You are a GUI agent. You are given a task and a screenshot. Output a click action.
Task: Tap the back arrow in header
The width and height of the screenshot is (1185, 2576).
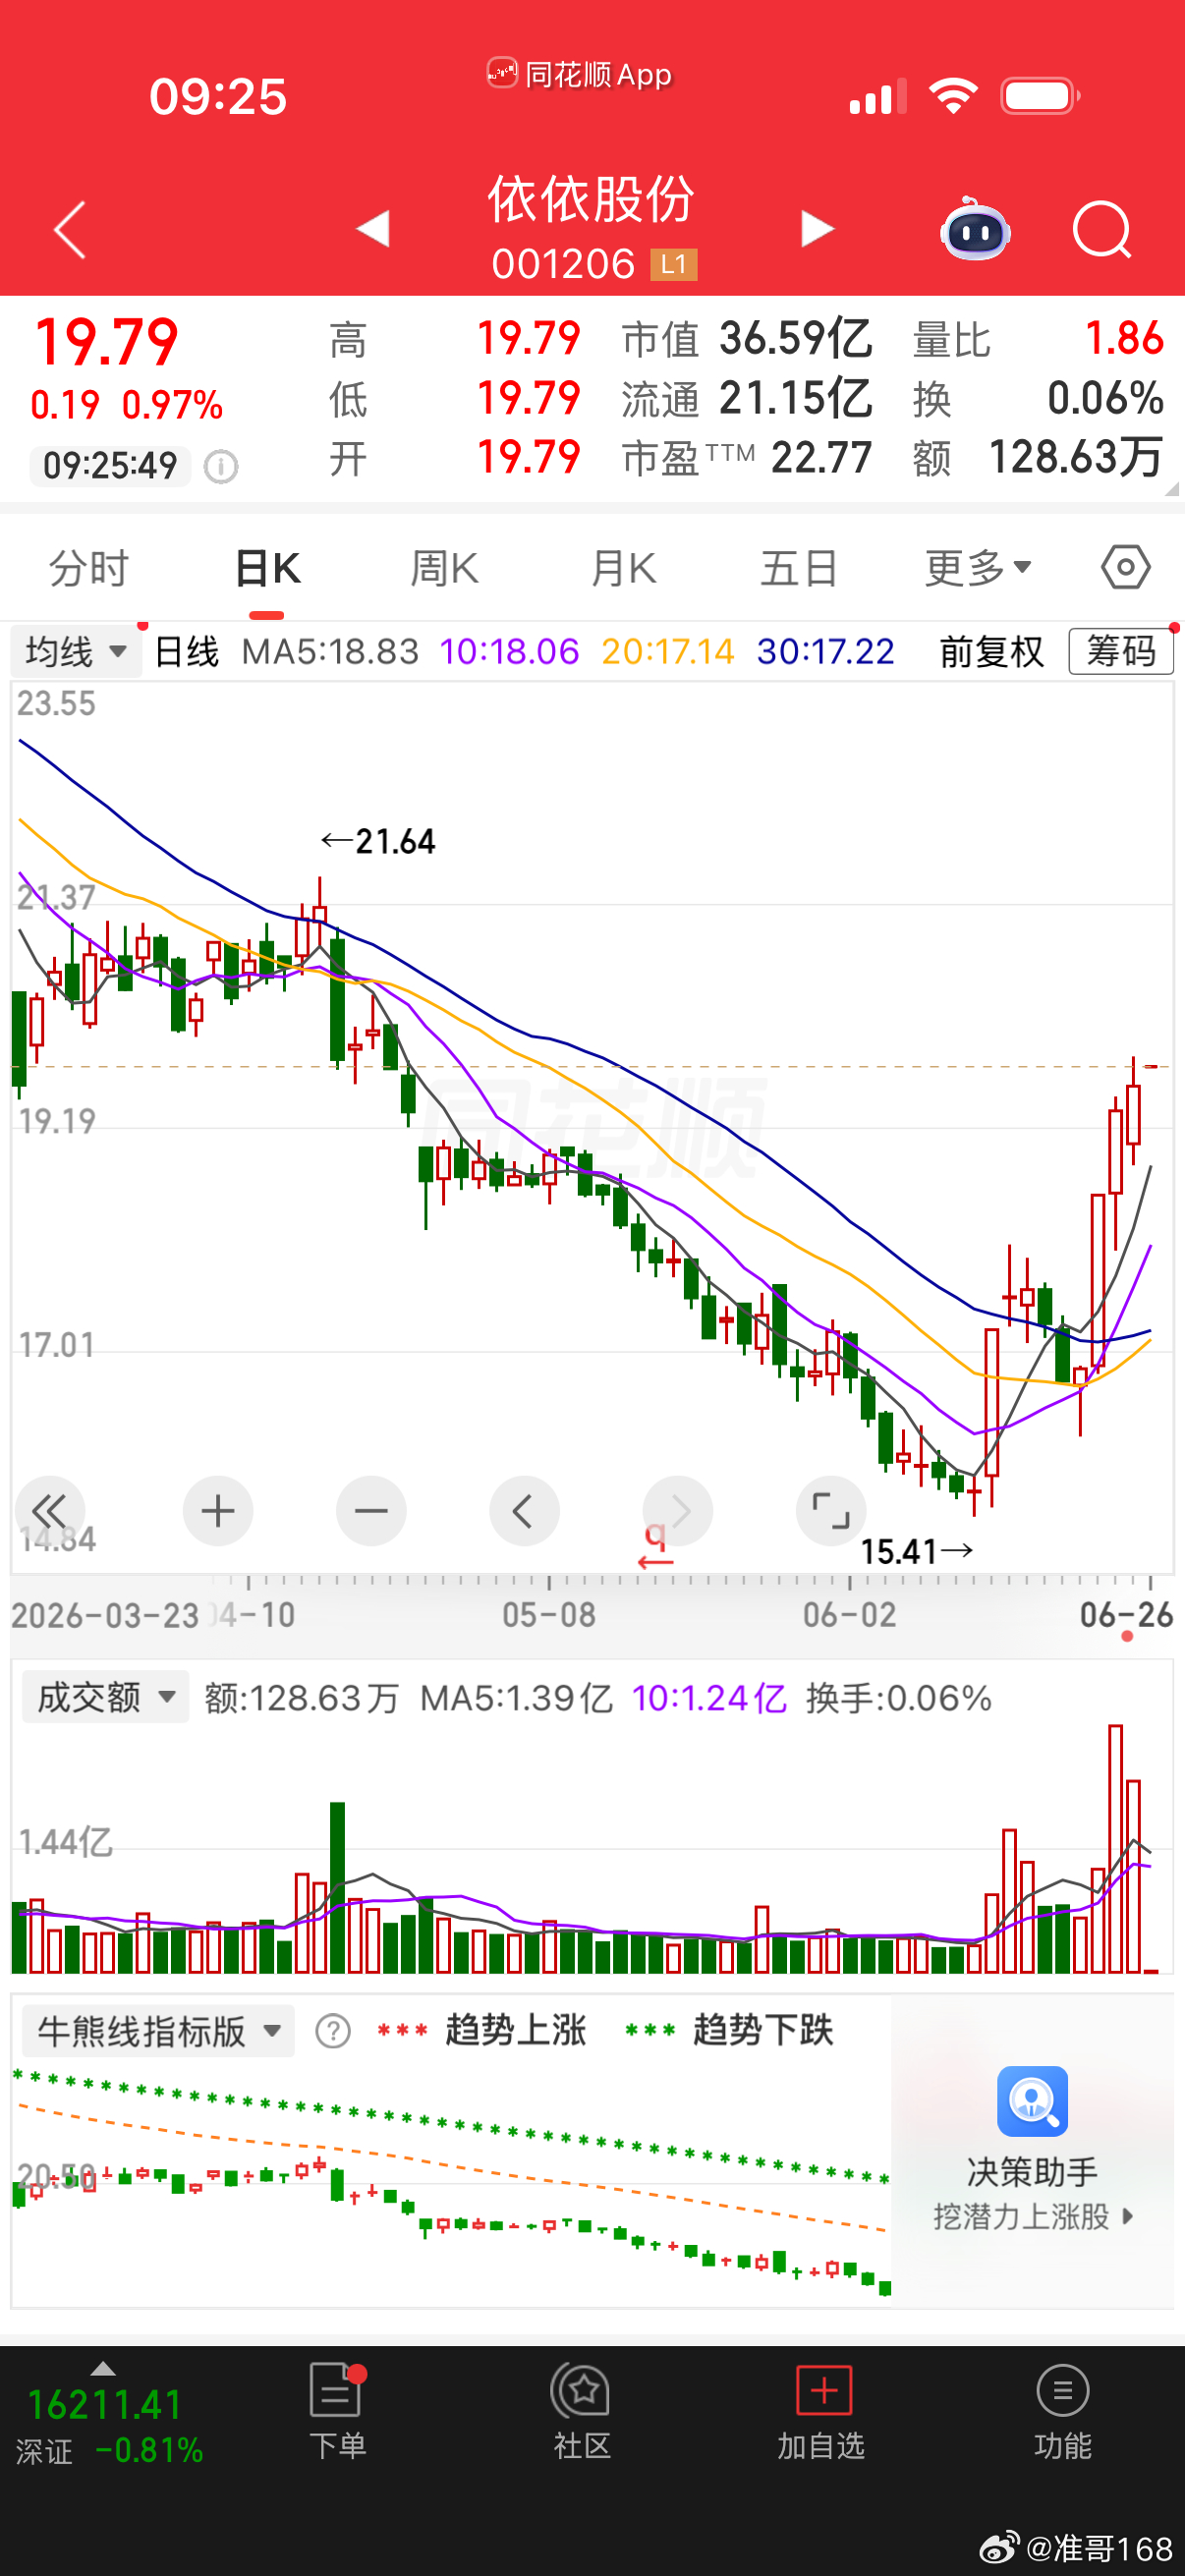70,230
